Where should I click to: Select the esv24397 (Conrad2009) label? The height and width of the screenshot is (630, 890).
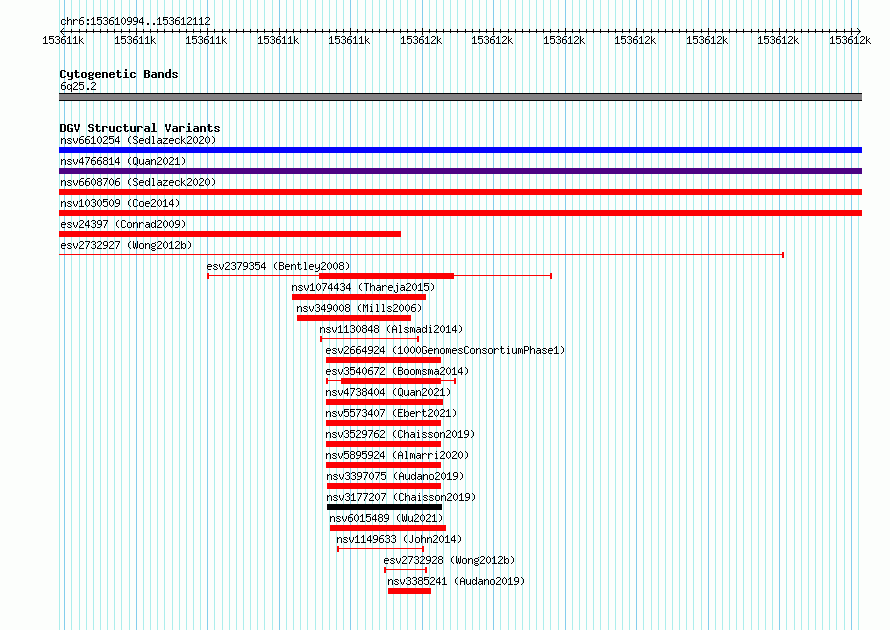pyautogui.click(x=123, y=224)
